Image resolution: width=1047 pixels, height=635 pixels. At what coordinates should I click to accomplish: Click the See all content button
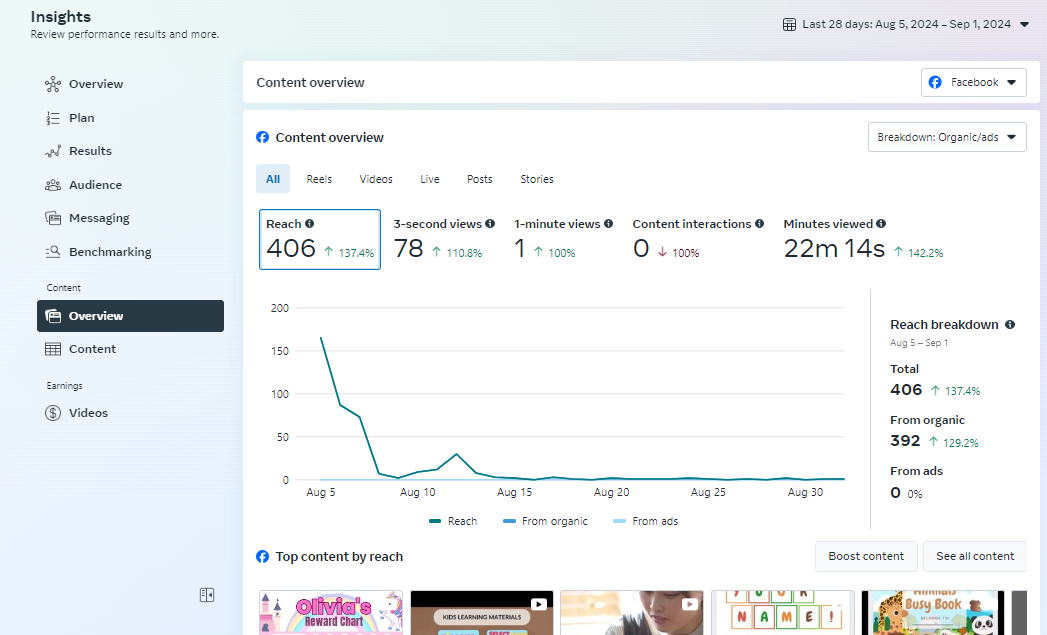pos(975,556)
